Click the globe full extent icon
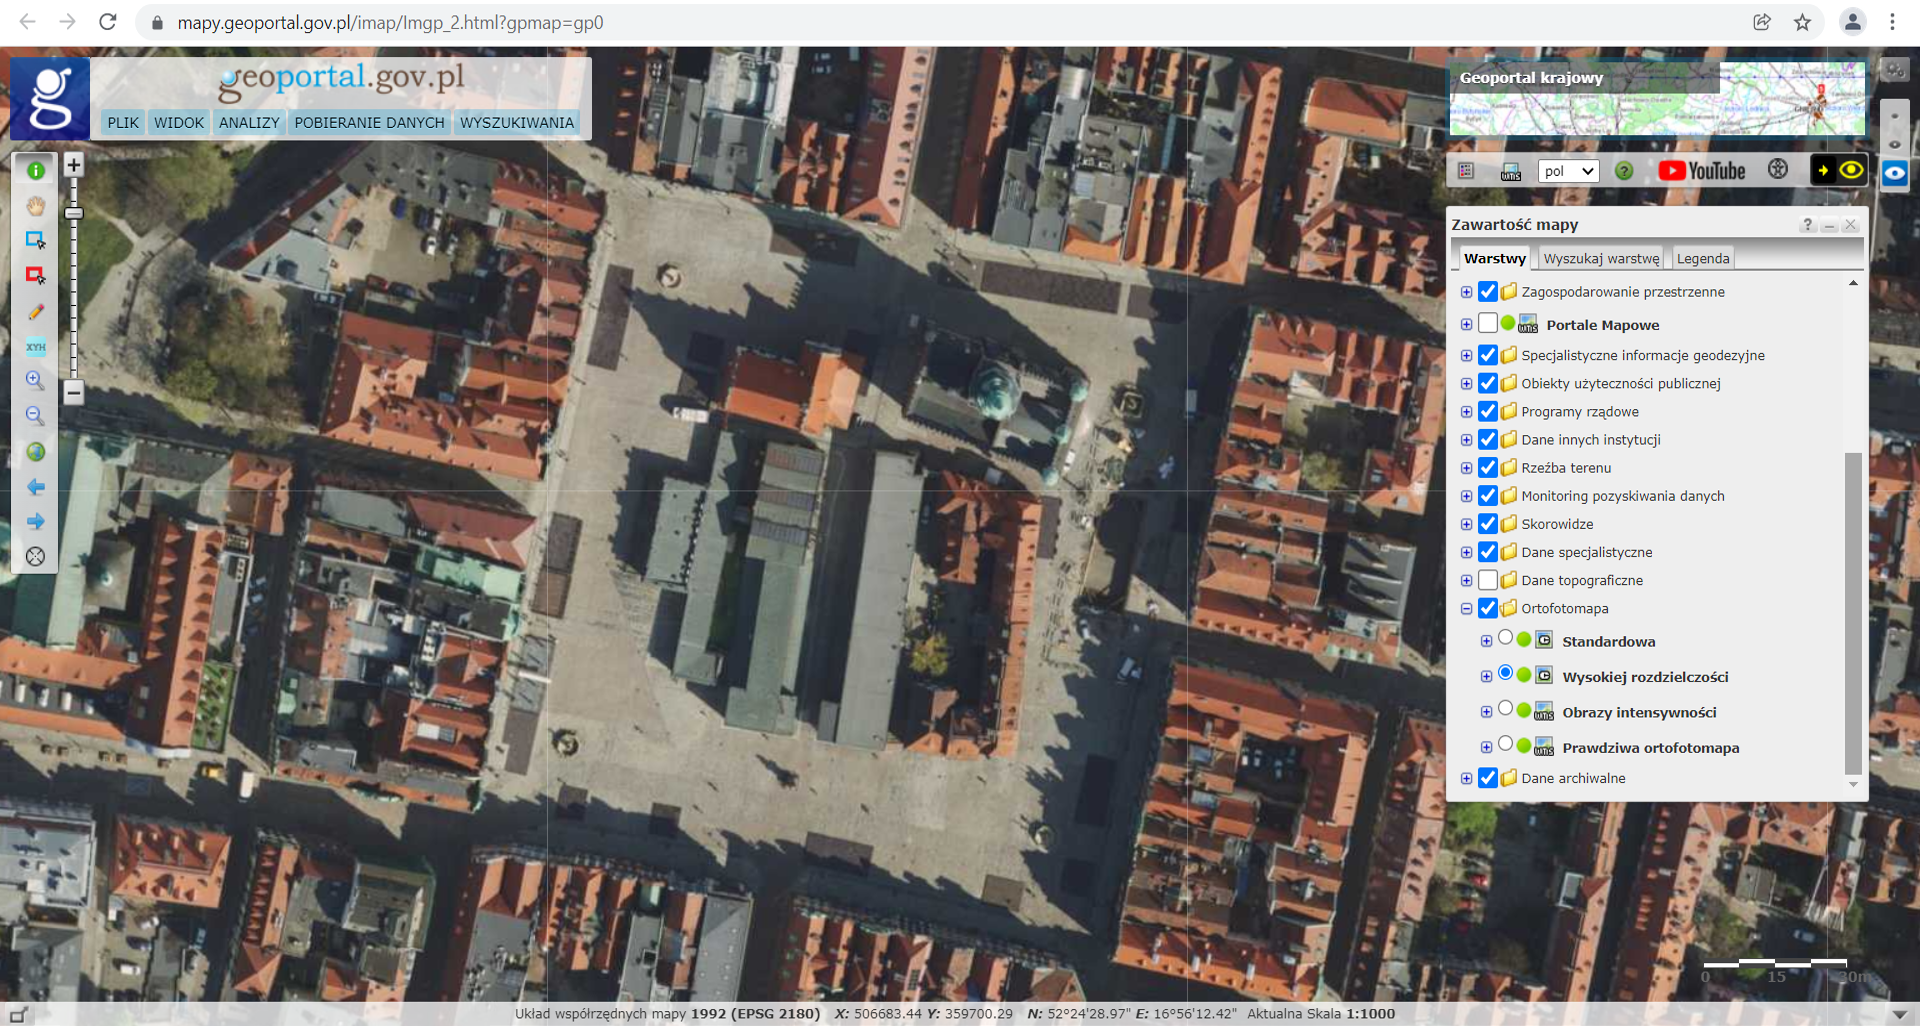Screen dimensions: 1920x1026 coord(36,452)
